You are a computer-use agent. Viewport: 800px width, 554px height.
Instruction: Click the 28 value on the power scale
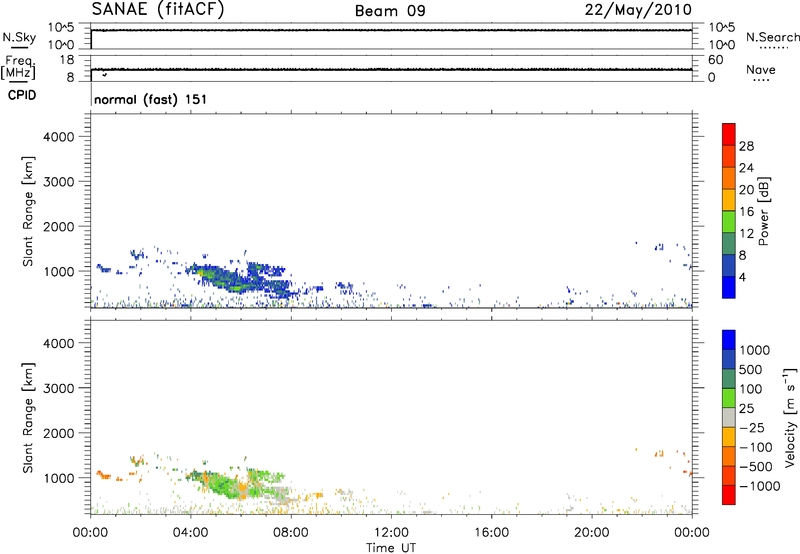coord(746,146)
